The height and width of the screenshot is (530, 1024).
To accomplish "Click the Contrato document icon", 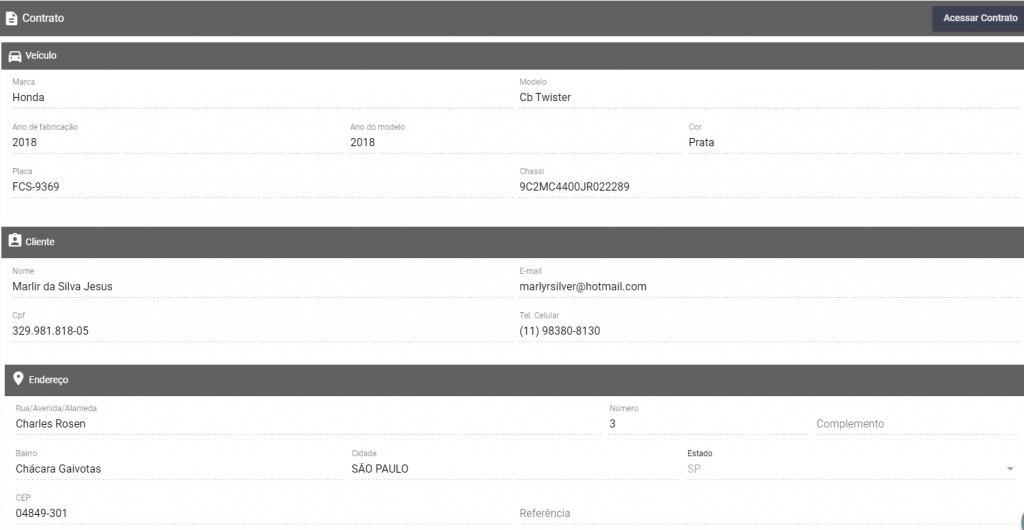I will tap(10, 18).
